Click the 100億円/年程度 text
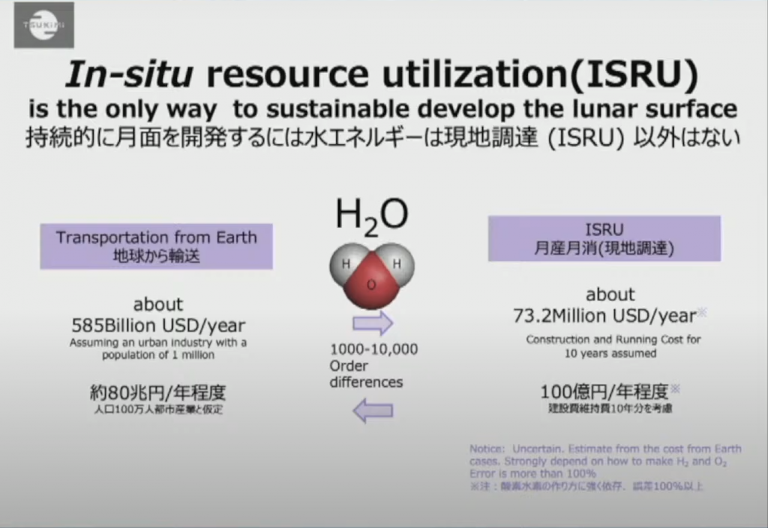 pos(604,391)
